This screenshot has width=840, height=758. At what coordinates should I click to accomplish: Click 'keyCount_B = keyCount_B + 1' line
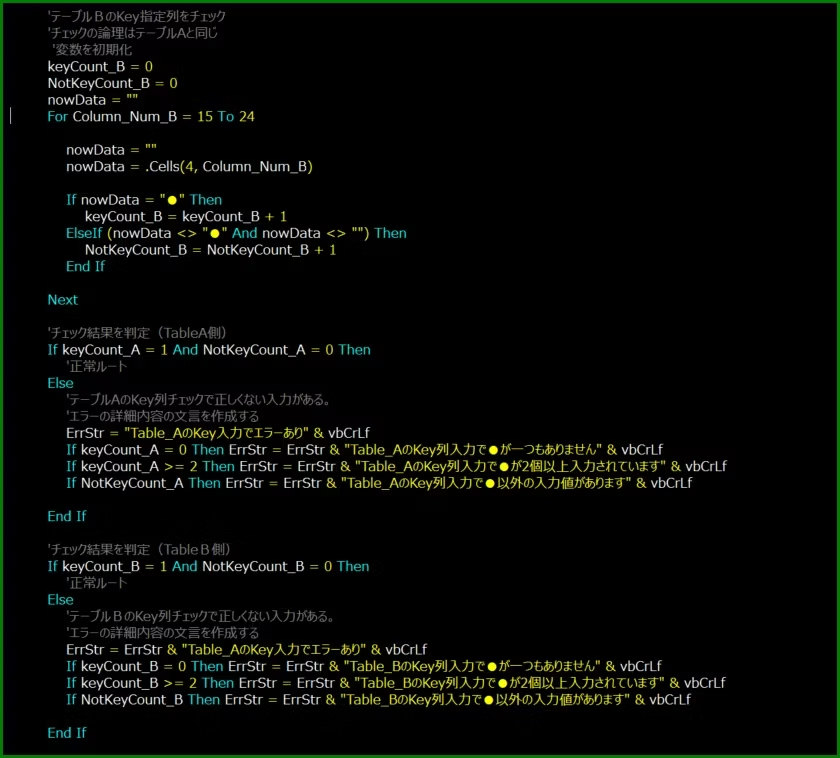click(x=186, y=216)
